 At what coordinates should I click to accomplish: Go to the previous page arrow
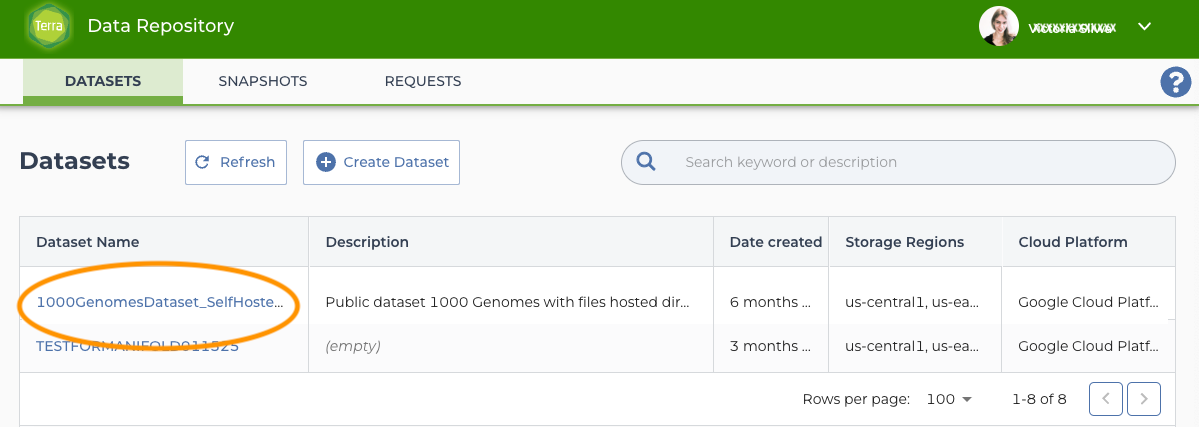pyautogui.click(x=1105, y=399)
